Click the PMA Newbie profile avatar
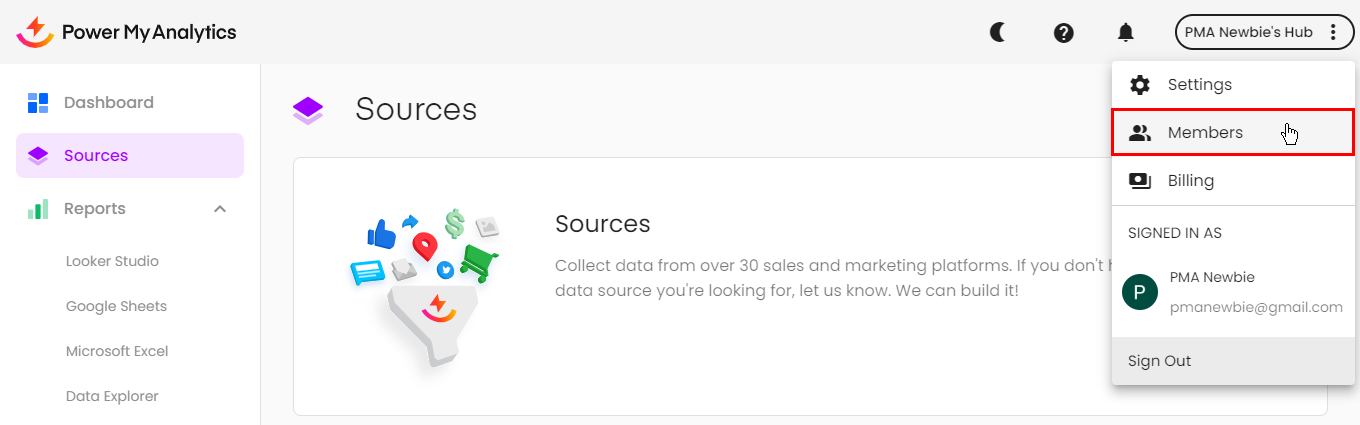The height and width of the screenshot is (425, 1360). coord(1140,292)
